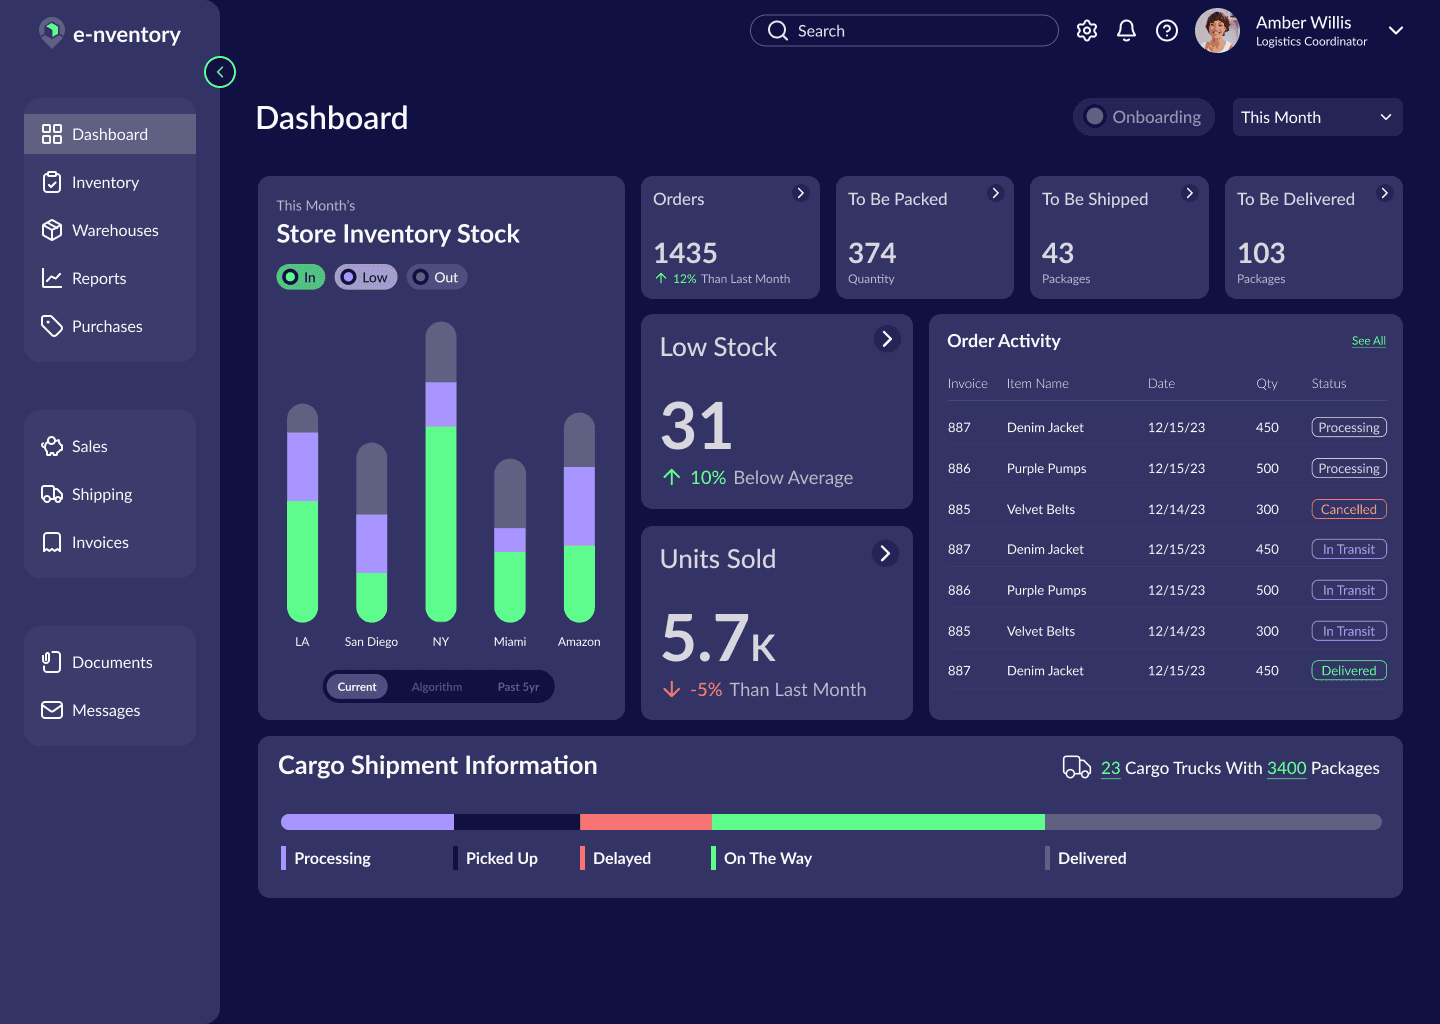Click In Transit status for Velvet Belts
The height and width of the screenshot is (1024, 1440).
point(1349,632)
